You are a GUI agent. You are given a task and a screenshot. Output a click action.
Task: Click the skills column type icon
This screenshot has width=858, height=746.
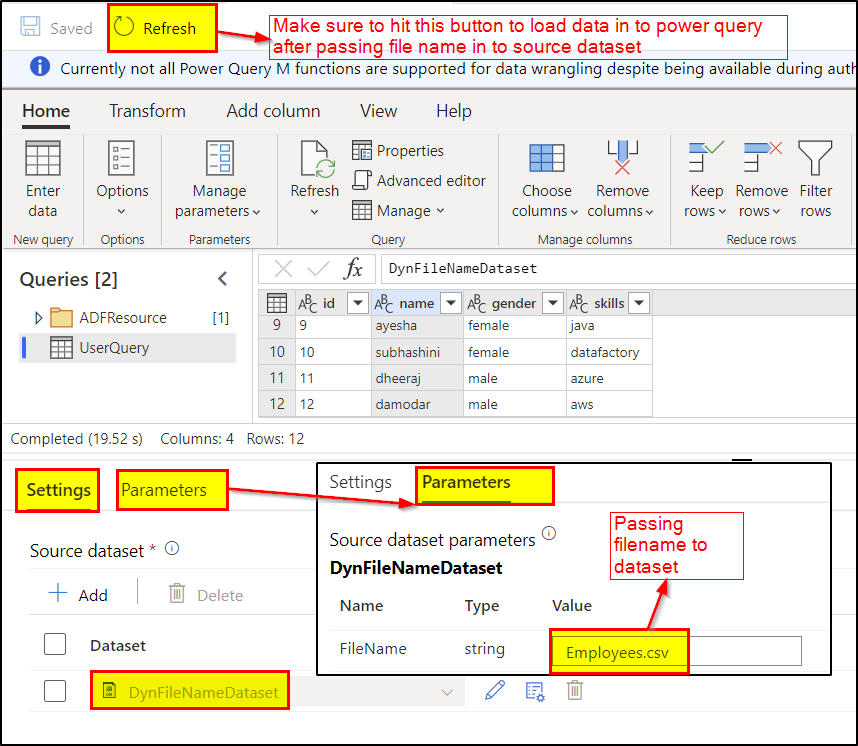578,303
